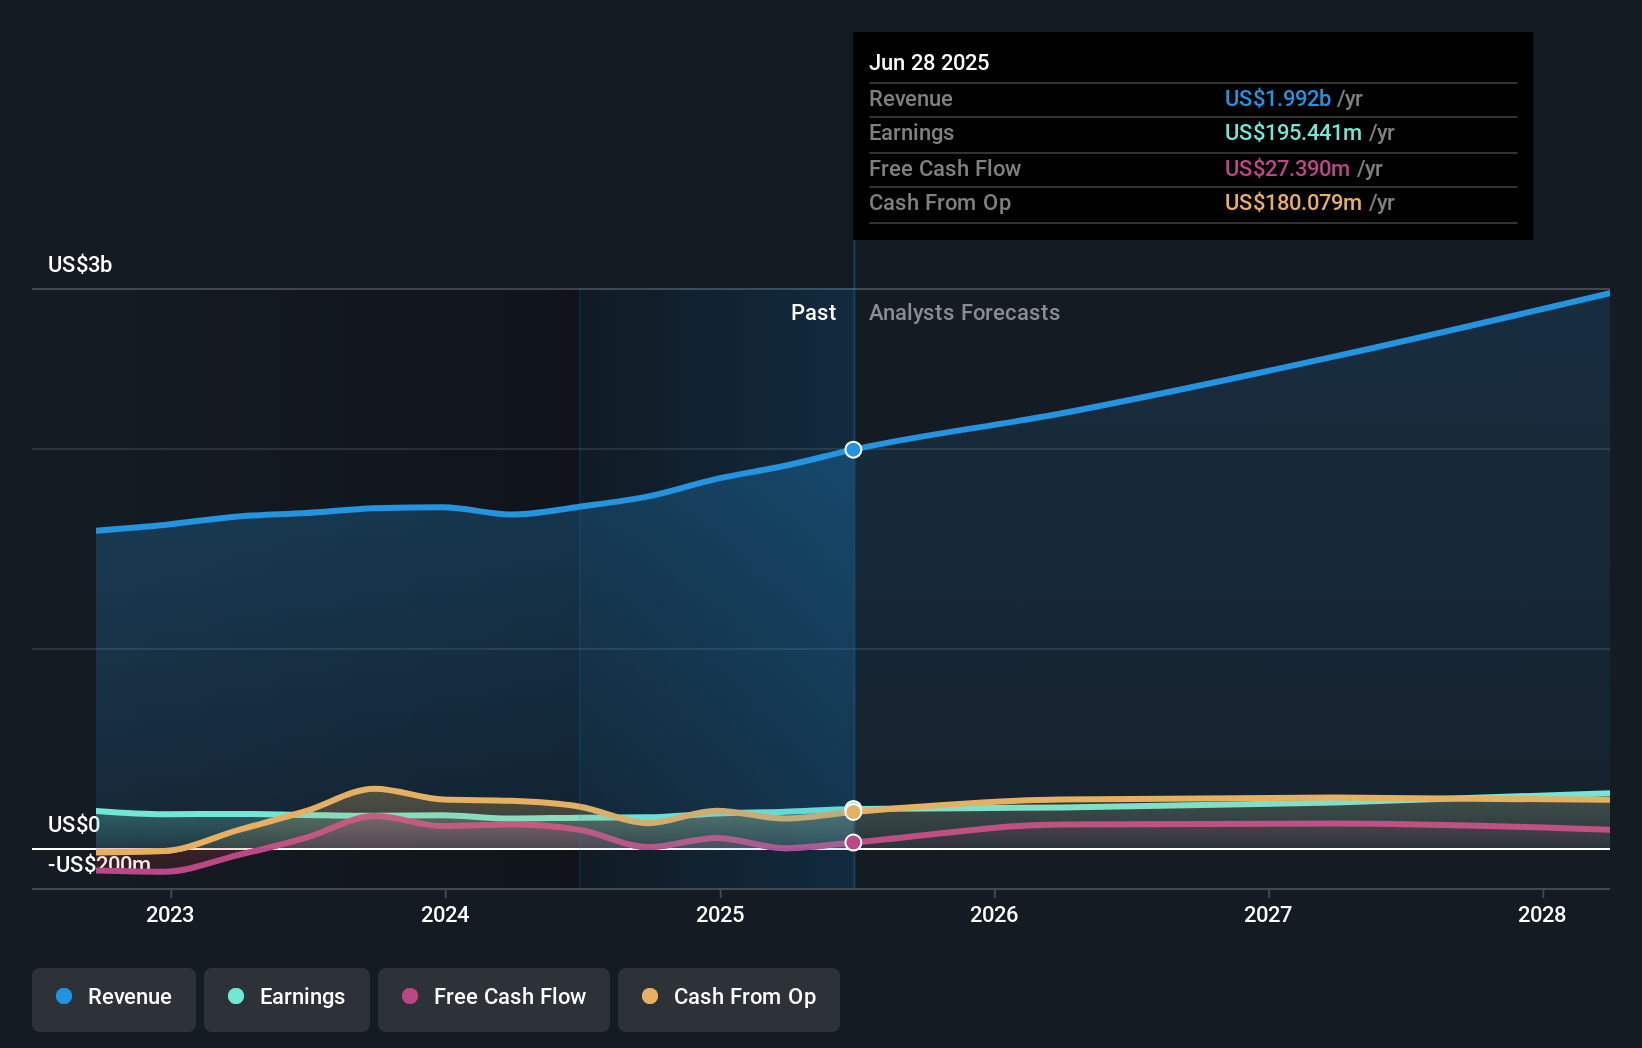
Task: Toggle the Revenue legend button
Action: click(114, 999)
